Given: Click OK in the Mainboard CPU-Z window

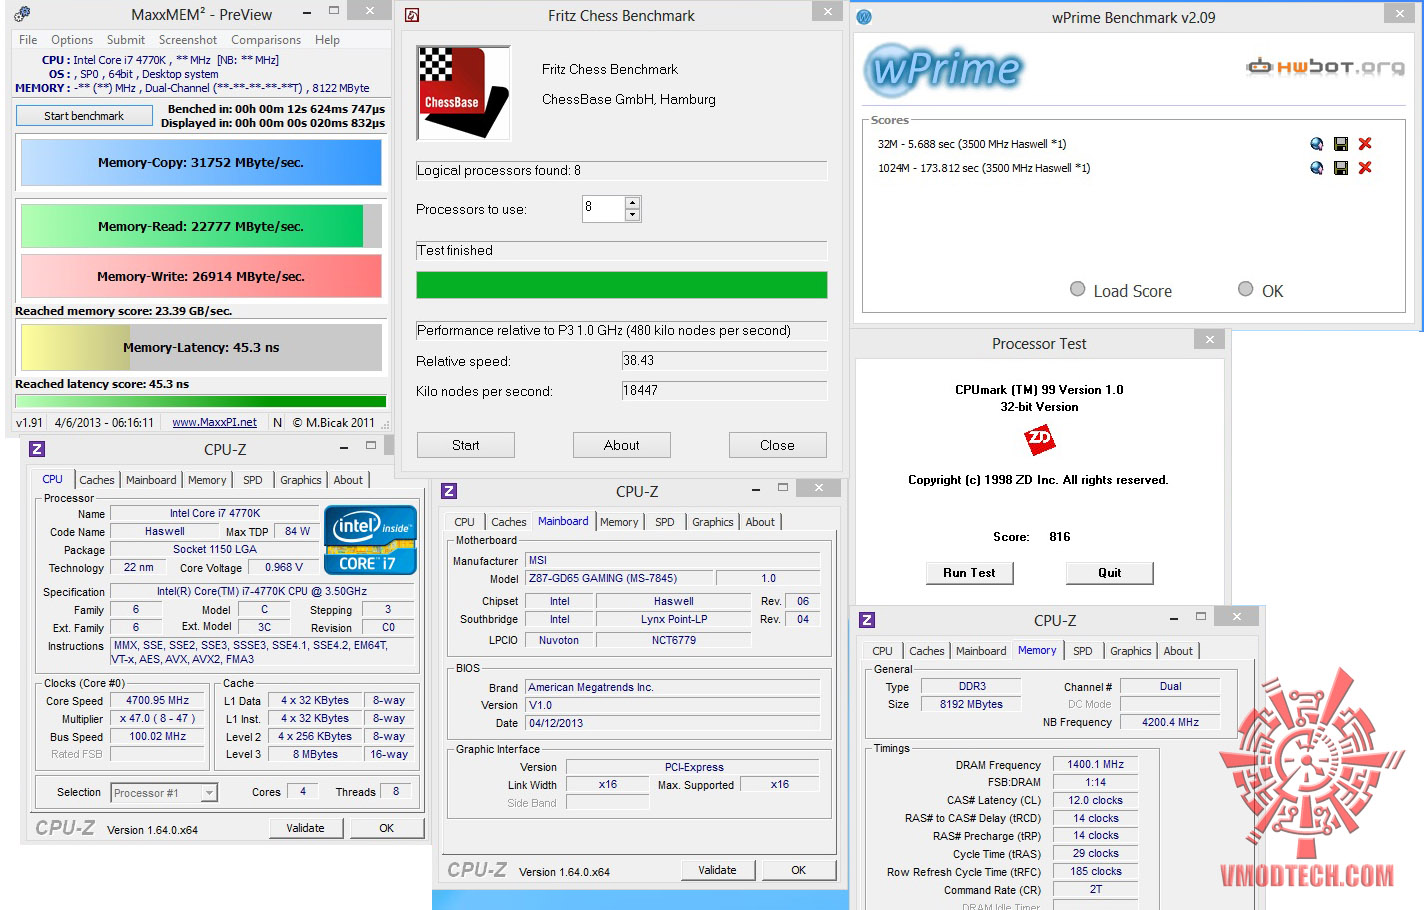Looking at the screenshot, I should tap(798, 870).
